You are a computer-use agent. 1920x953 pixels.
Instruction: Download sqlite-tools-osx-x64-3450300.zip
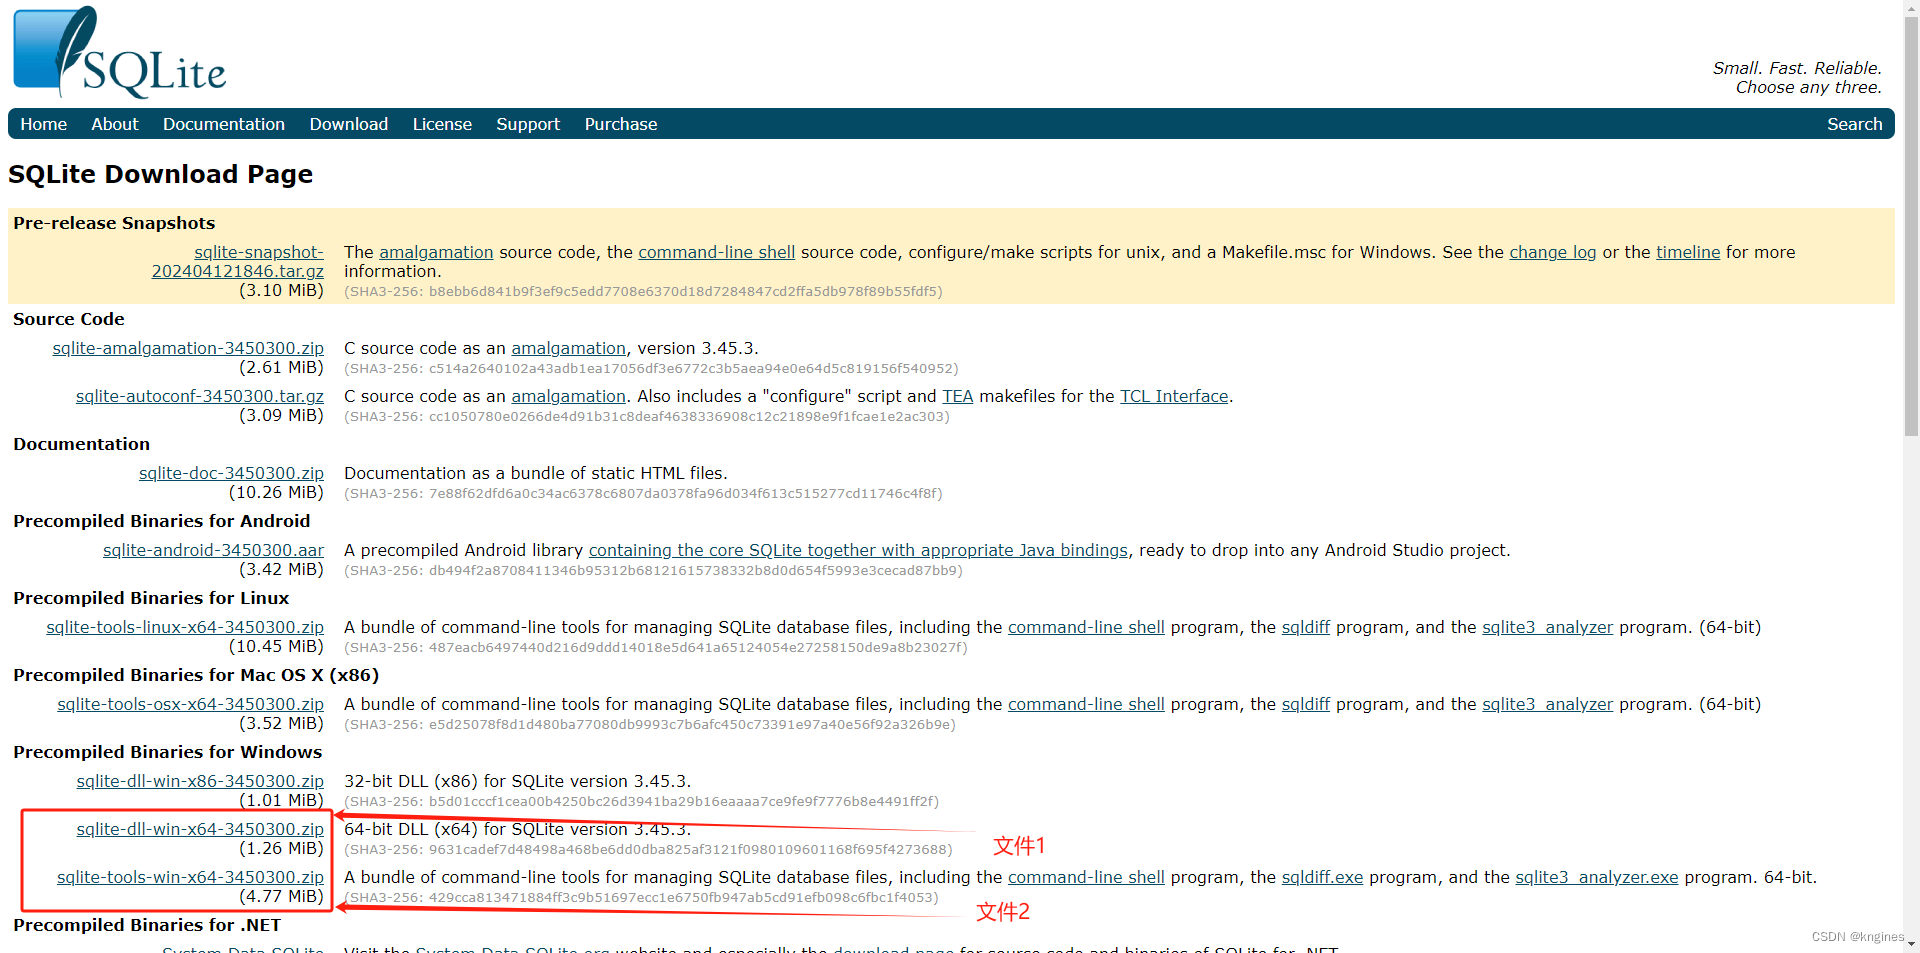(x=190, y=704)
